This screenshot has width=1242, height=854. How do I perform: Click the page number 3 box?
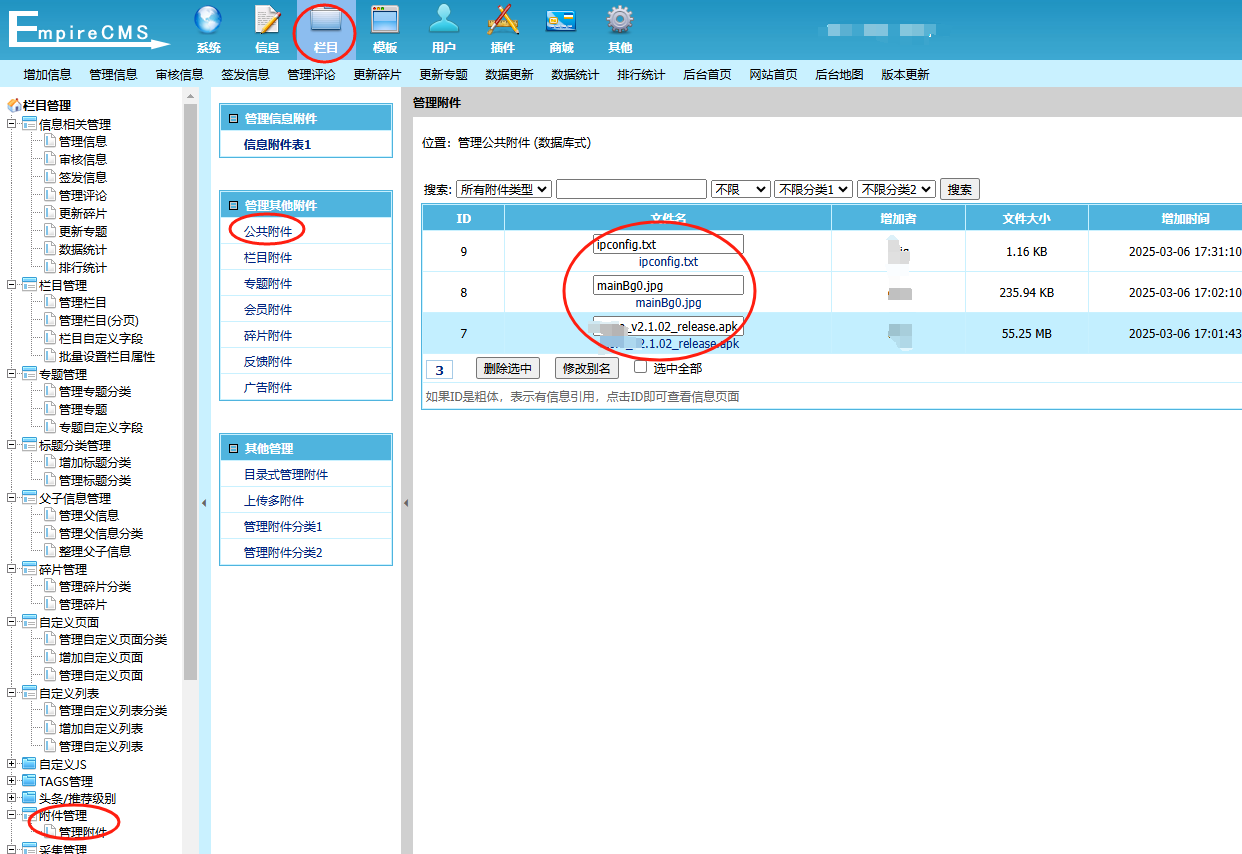pyautogui.click(x=439, y=370)
